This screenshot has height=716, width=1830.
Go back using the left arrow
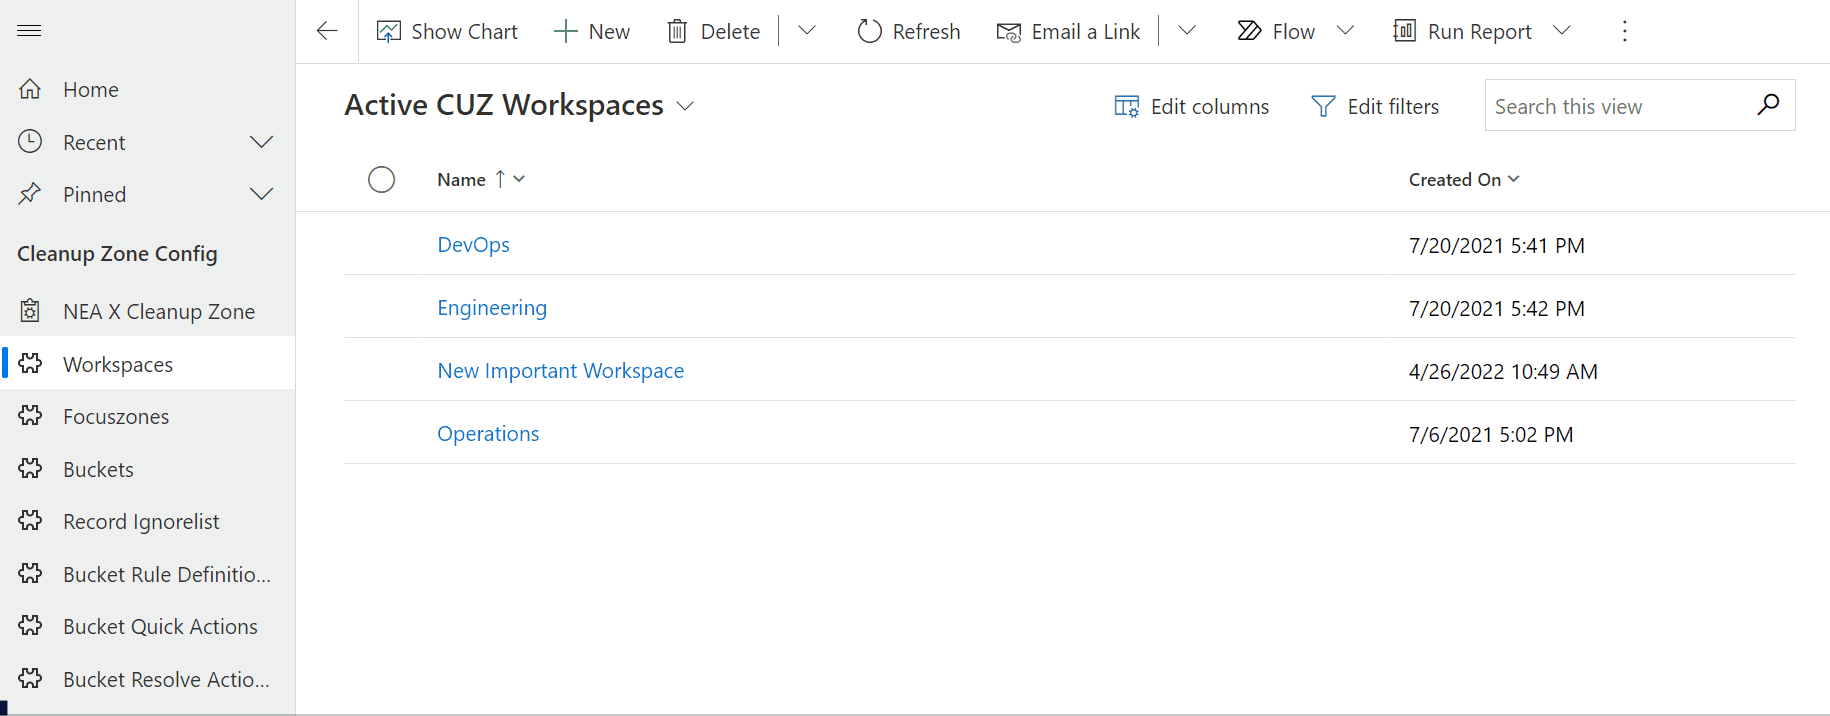327,31
